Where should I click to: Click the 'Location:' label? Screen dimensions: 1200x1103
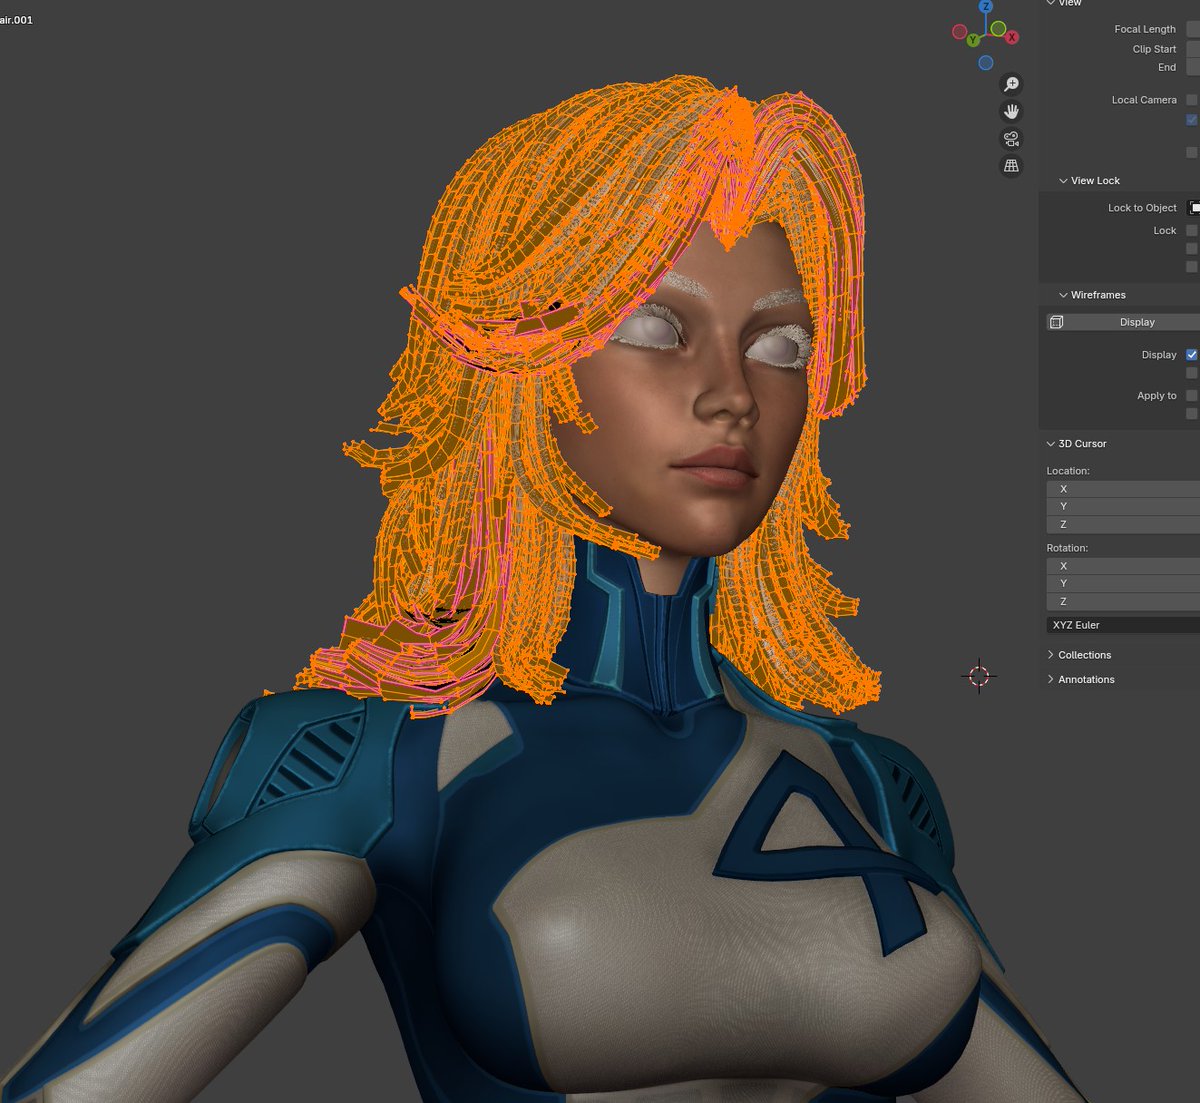(1068, 471)
